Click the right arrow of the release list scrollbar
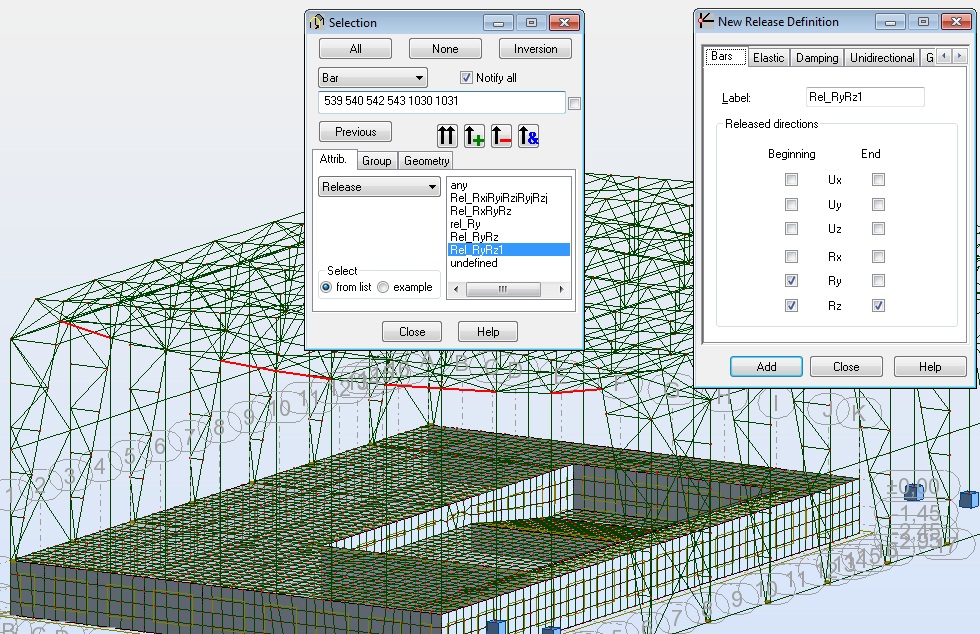 tap(563, 289)
